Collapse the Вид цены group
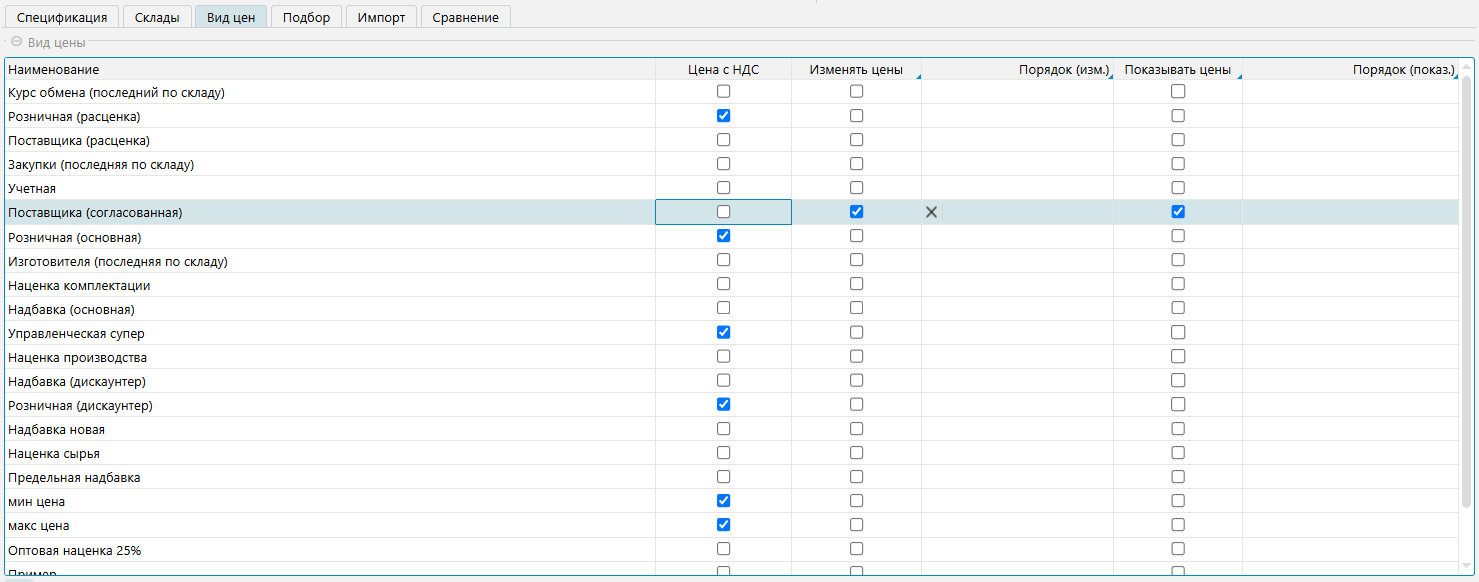Image resolution: width=1479 pixels, height=582 pixels. [16, 42]
